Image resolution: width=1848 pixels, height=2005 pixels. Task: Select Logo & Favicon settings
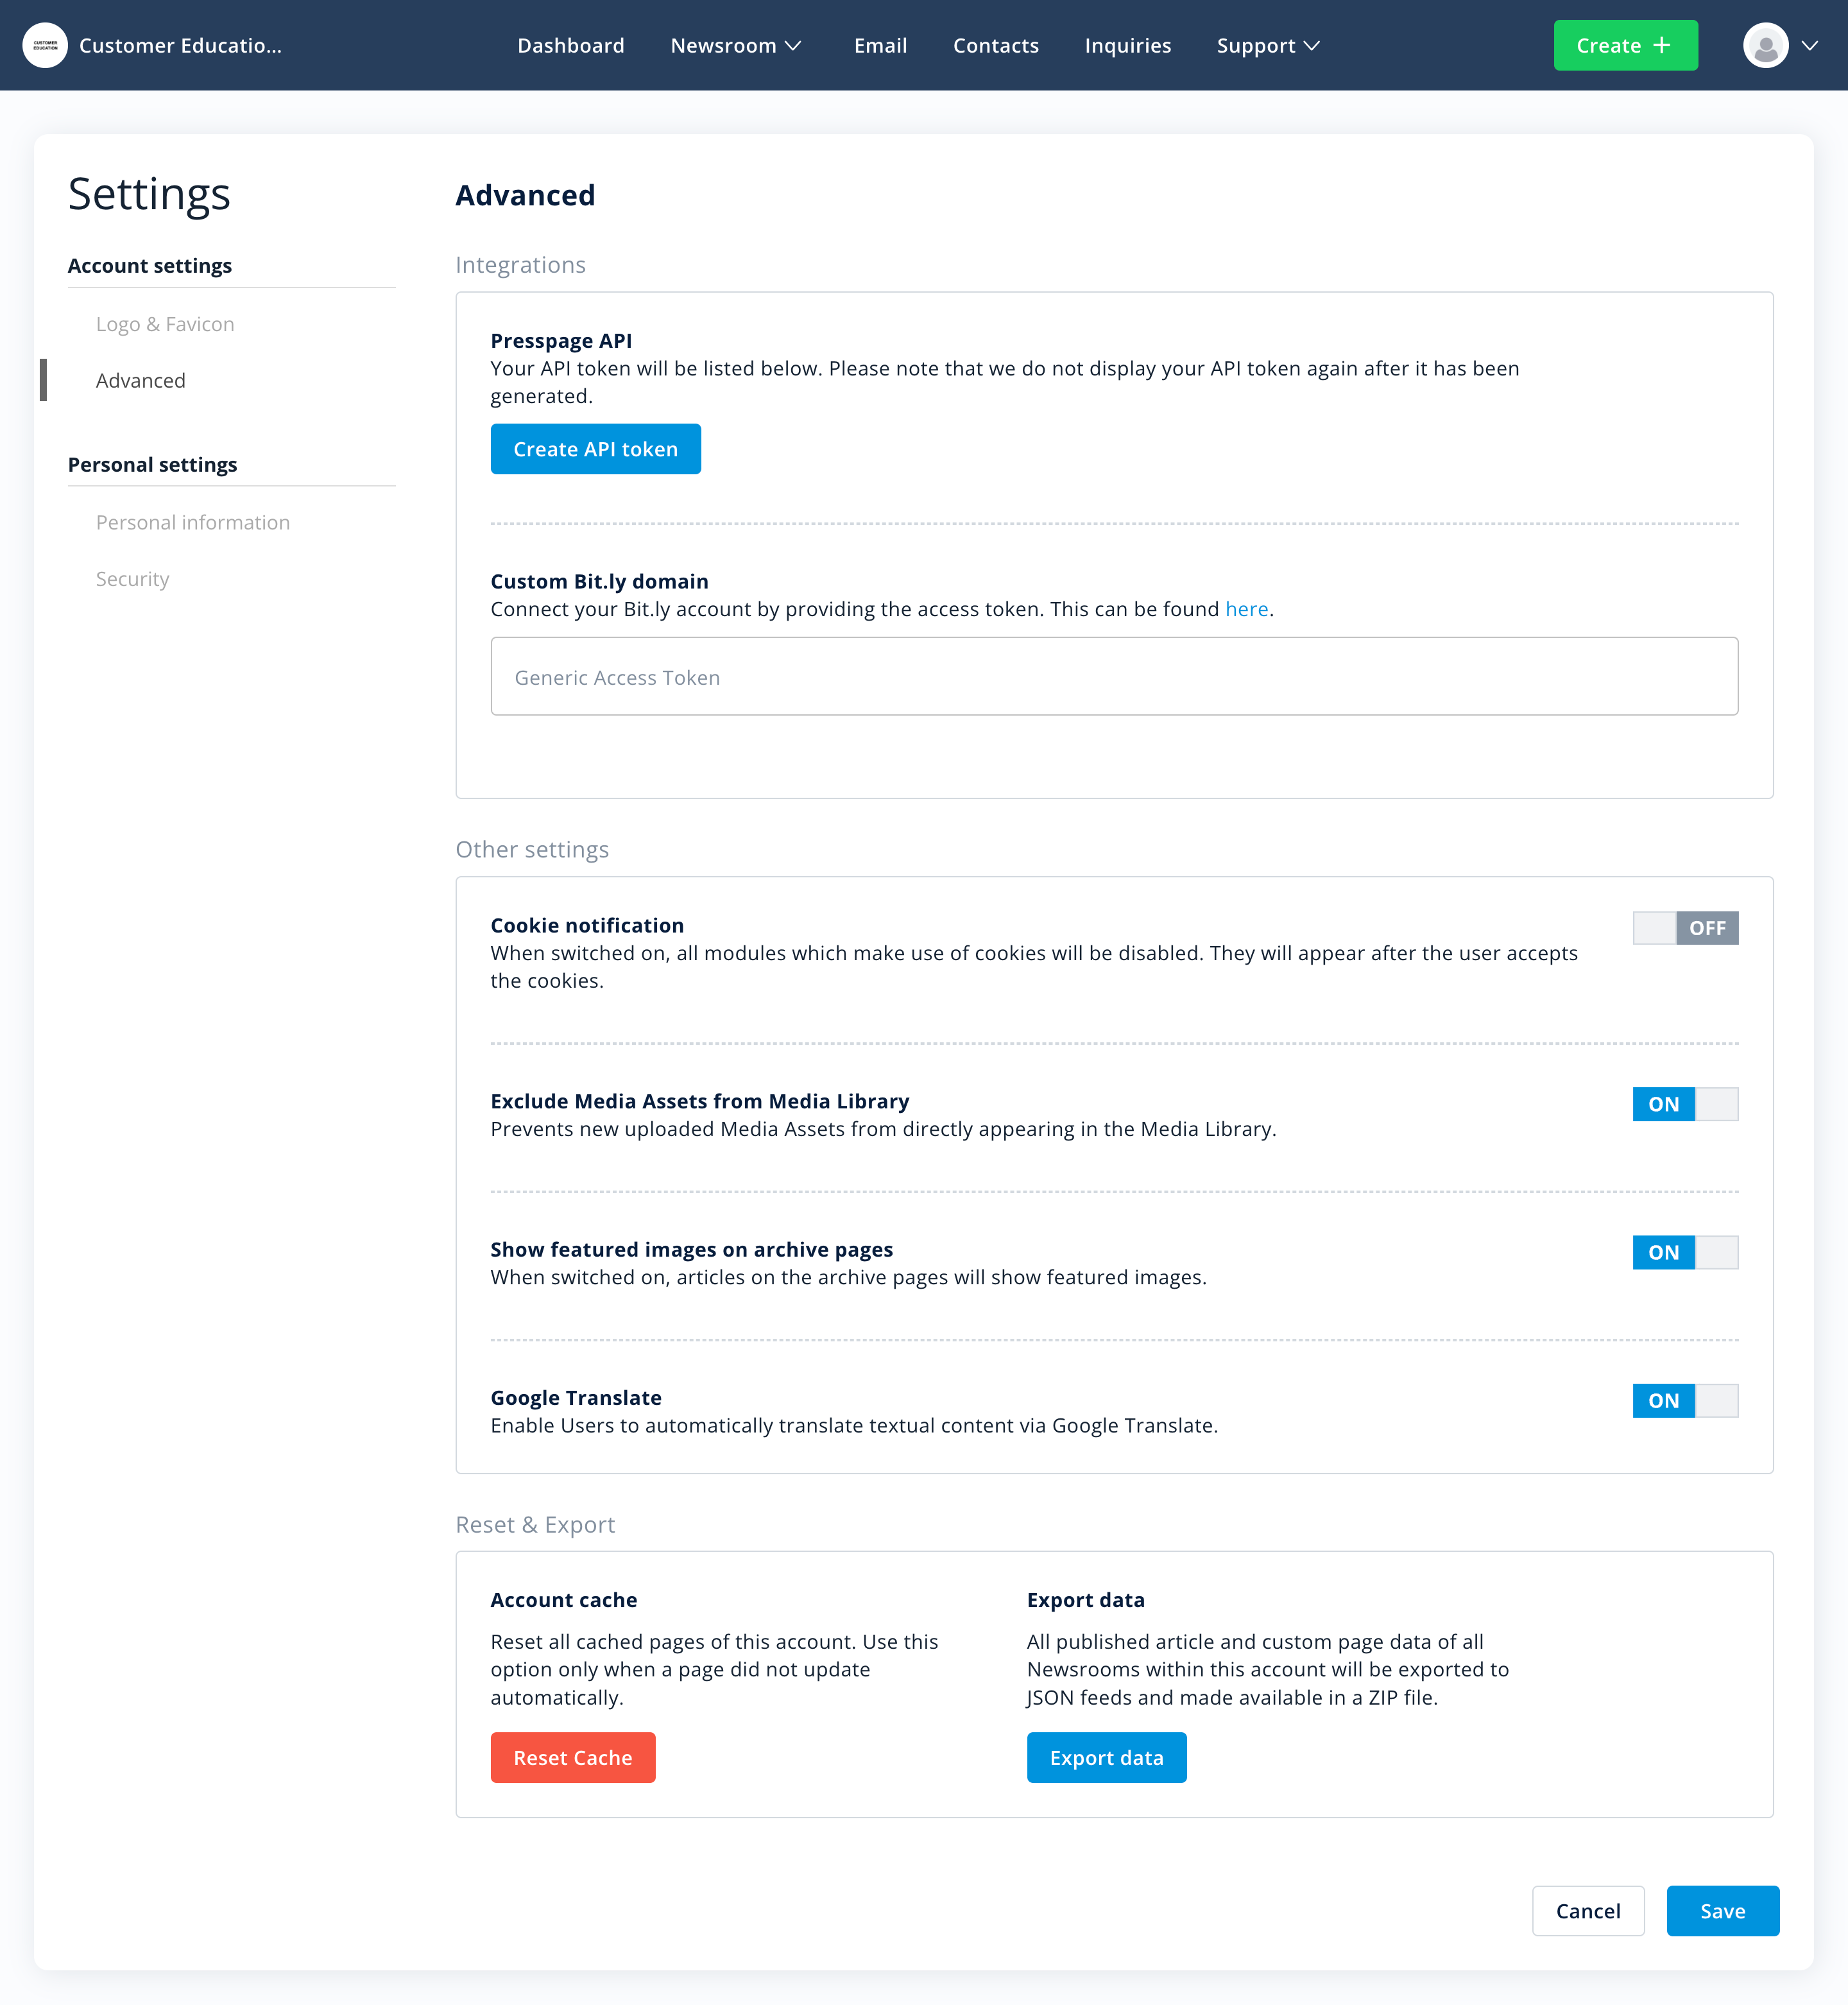coord(164,323)
